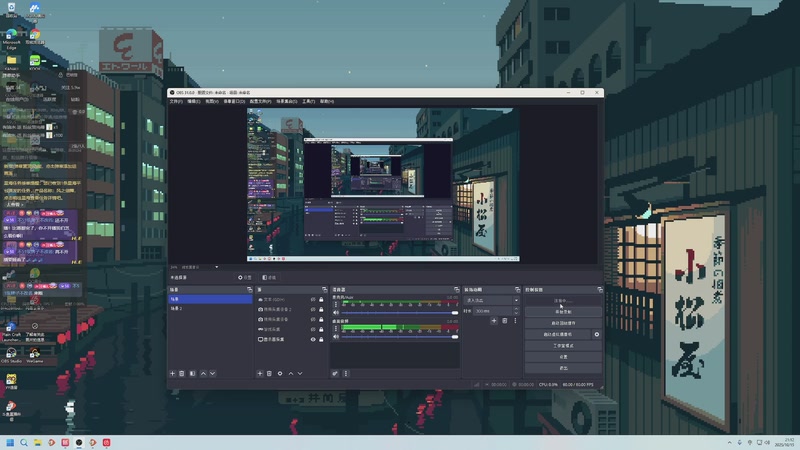The image size is (800, 450).
Task: Move scene up with the arrow icon
Action: pos(203,373)
